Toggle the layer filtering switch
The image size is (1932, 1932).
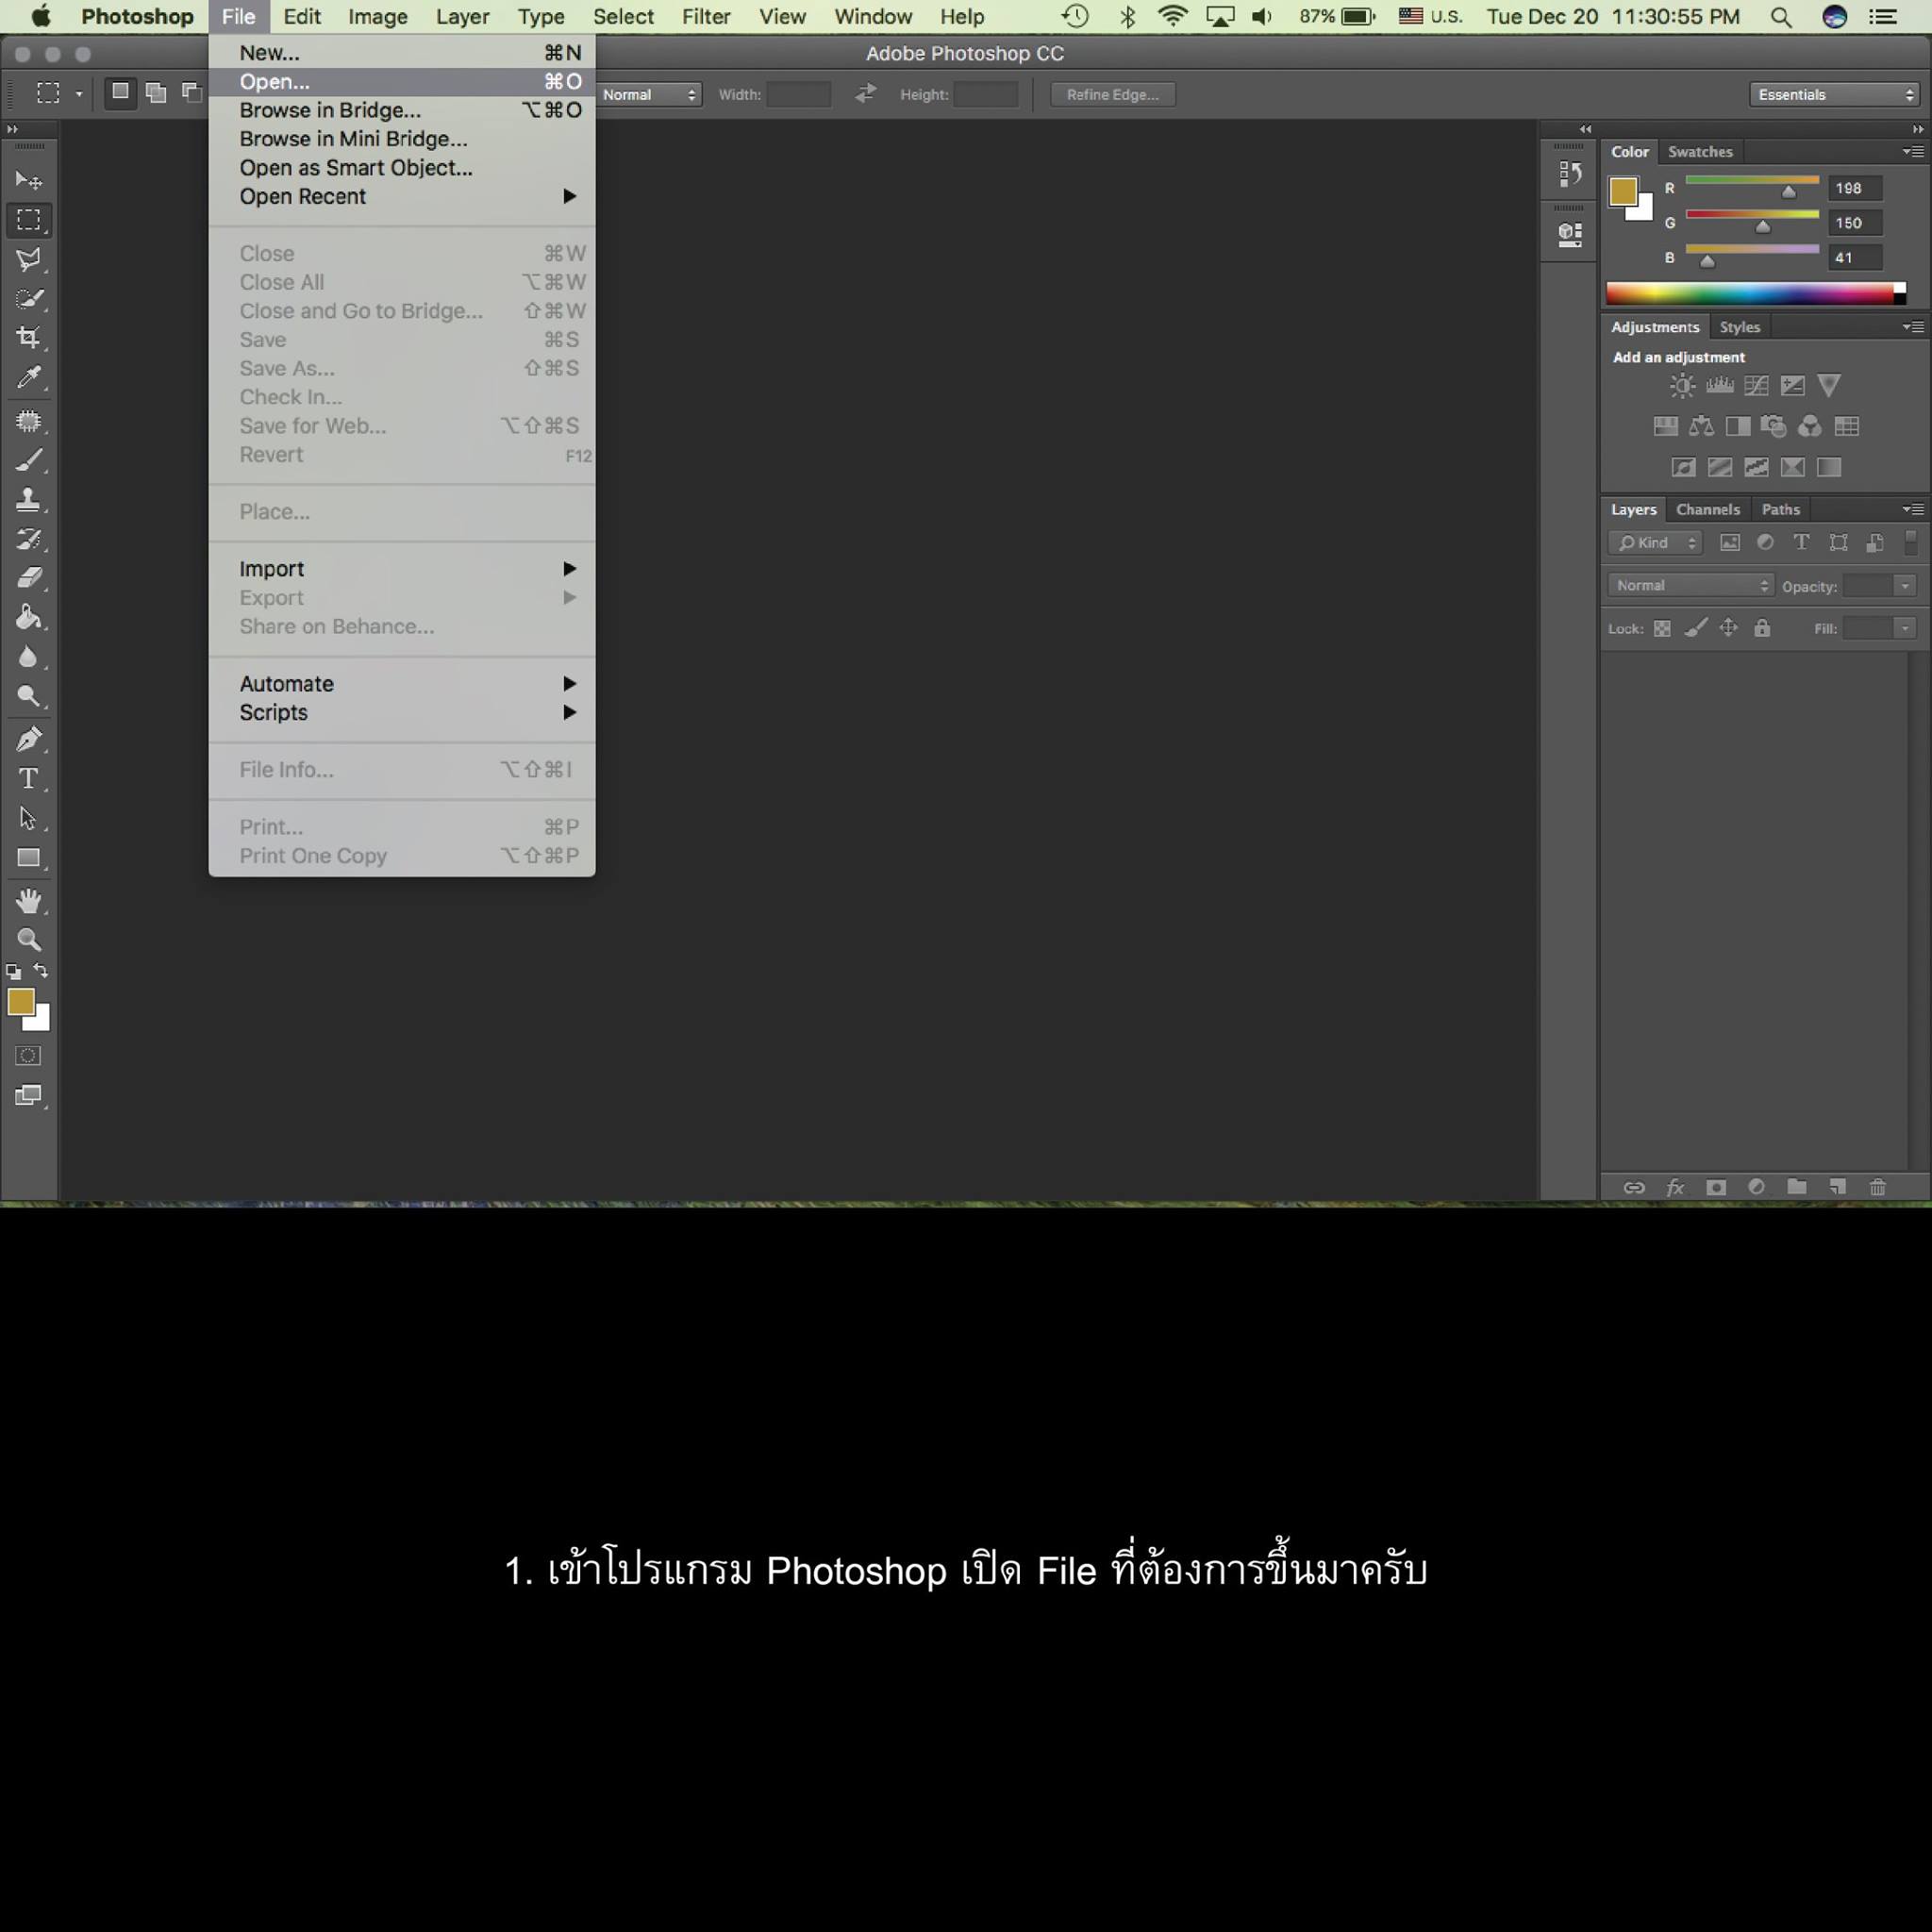[1911, 542]
